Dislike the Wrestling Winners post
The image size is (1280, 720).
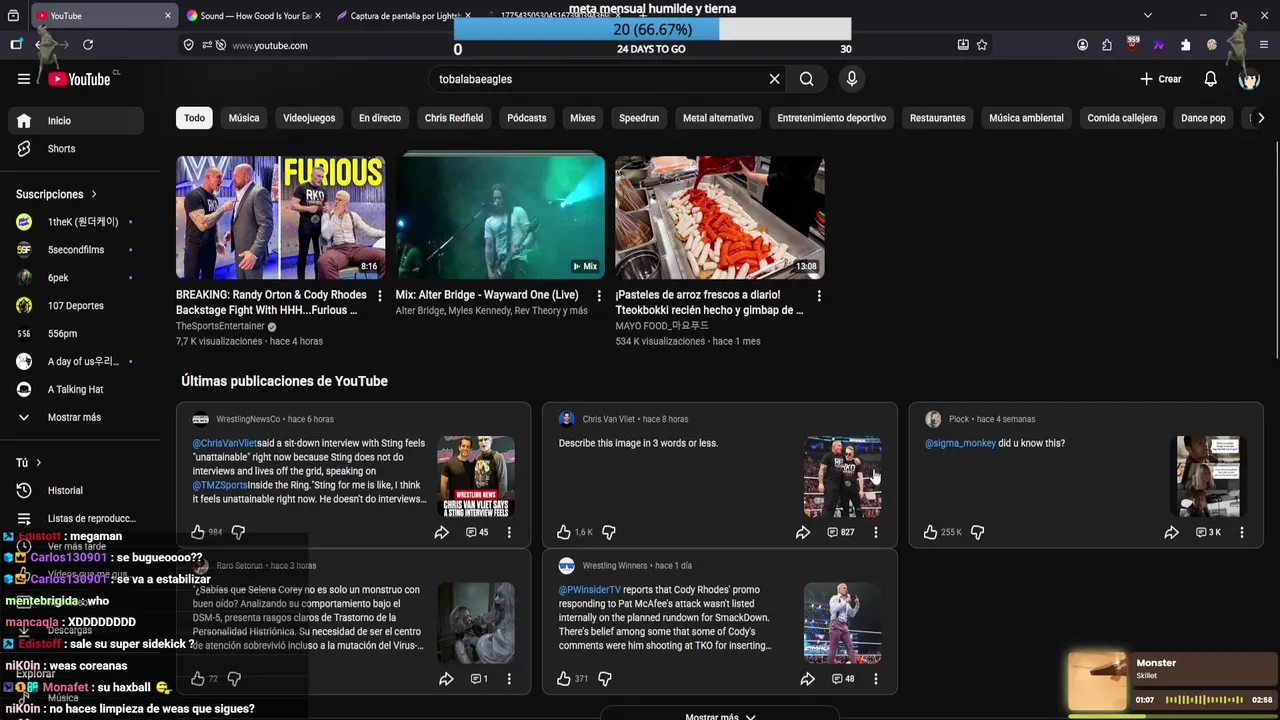pyautogui.click(x=604, y=678)
